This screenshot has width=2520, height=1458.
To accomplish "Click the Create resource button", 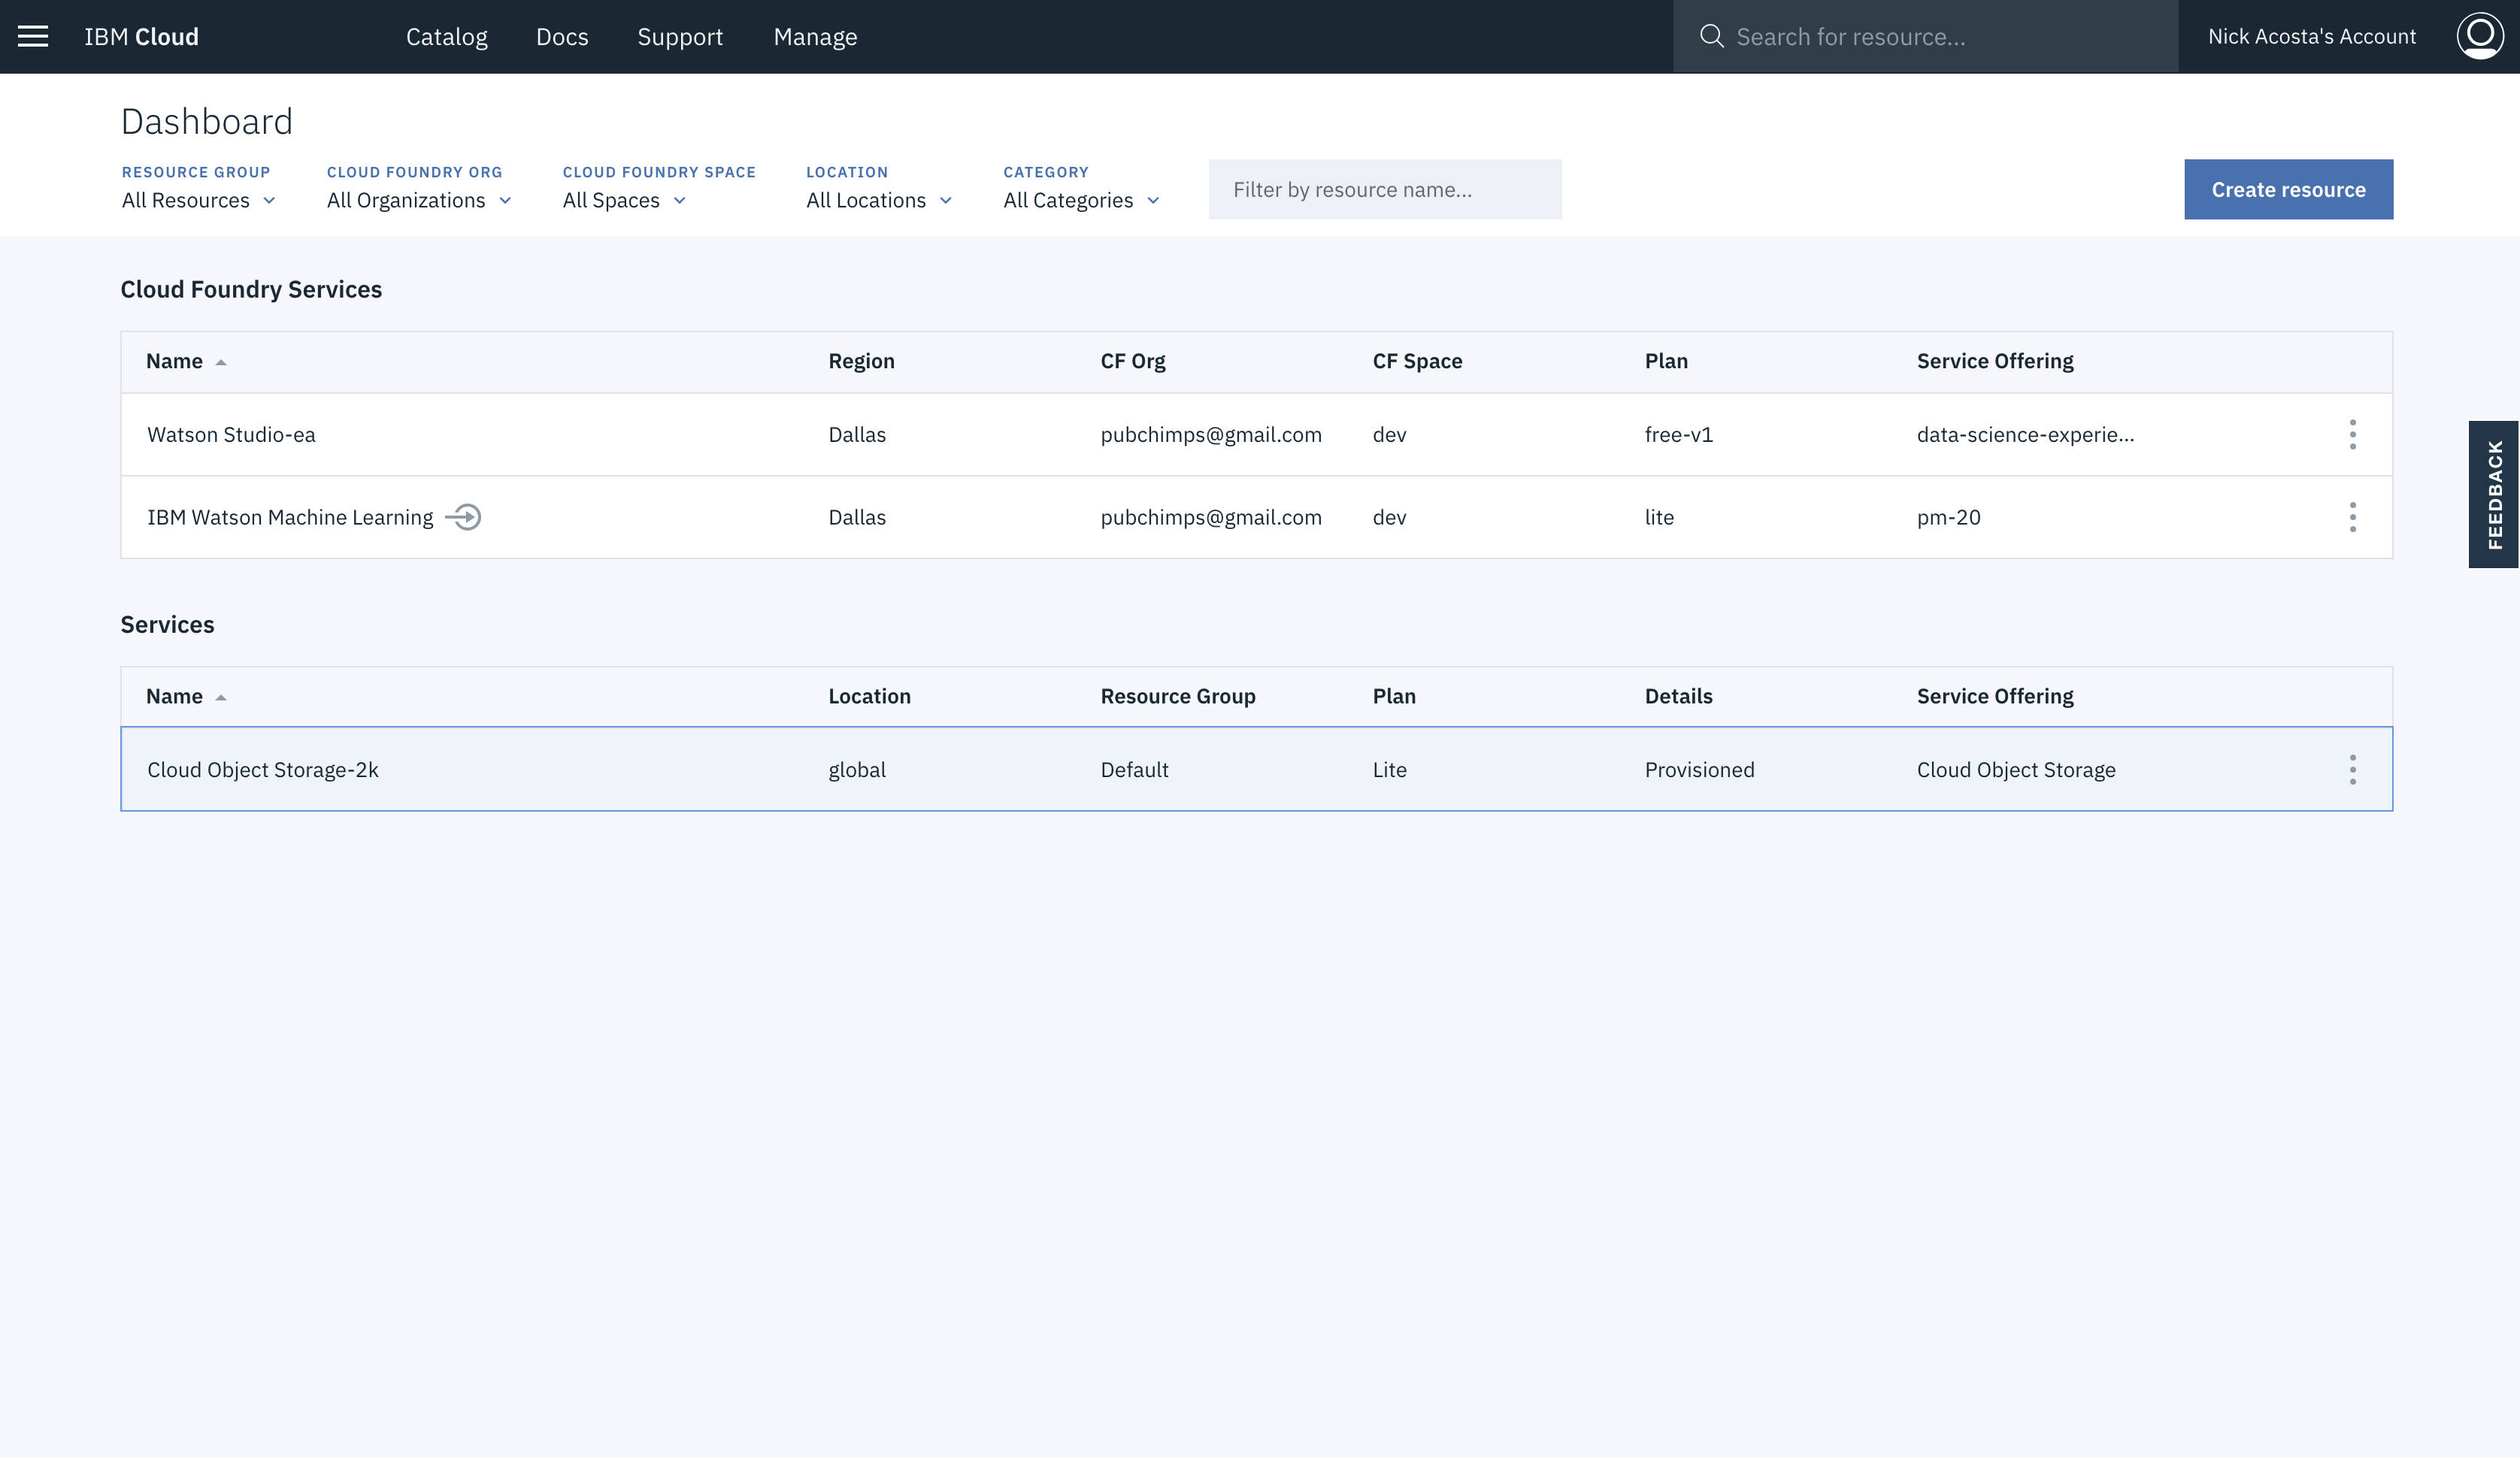I will point(2288,189).
